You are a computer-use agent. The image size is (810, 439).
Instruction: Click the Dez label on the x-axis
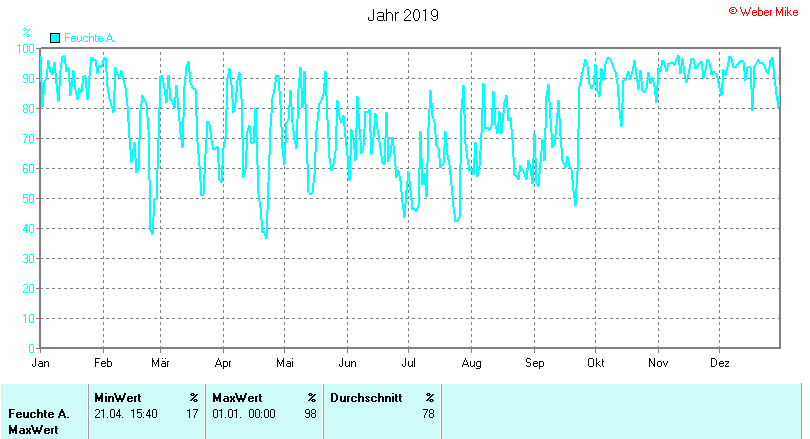pos(720,362)
